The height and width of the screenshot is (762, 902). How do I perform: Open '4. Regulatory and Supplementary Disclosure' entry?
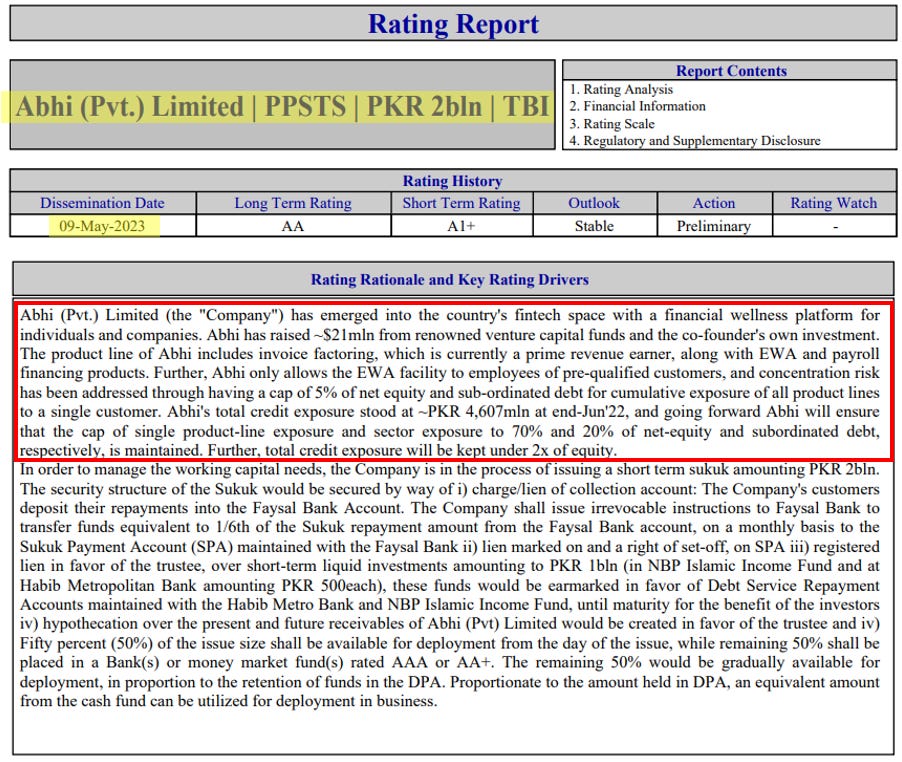[x=695, y=141]
